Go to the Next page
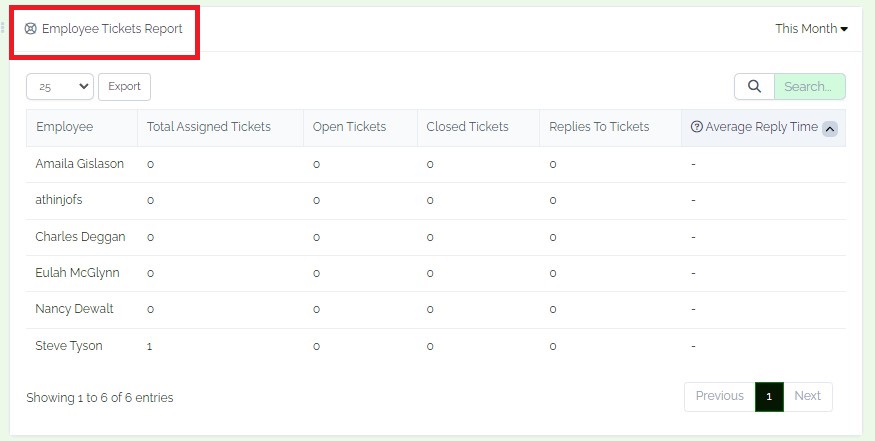The width and height of the screenshot is (875, 441). pos(807,396)
